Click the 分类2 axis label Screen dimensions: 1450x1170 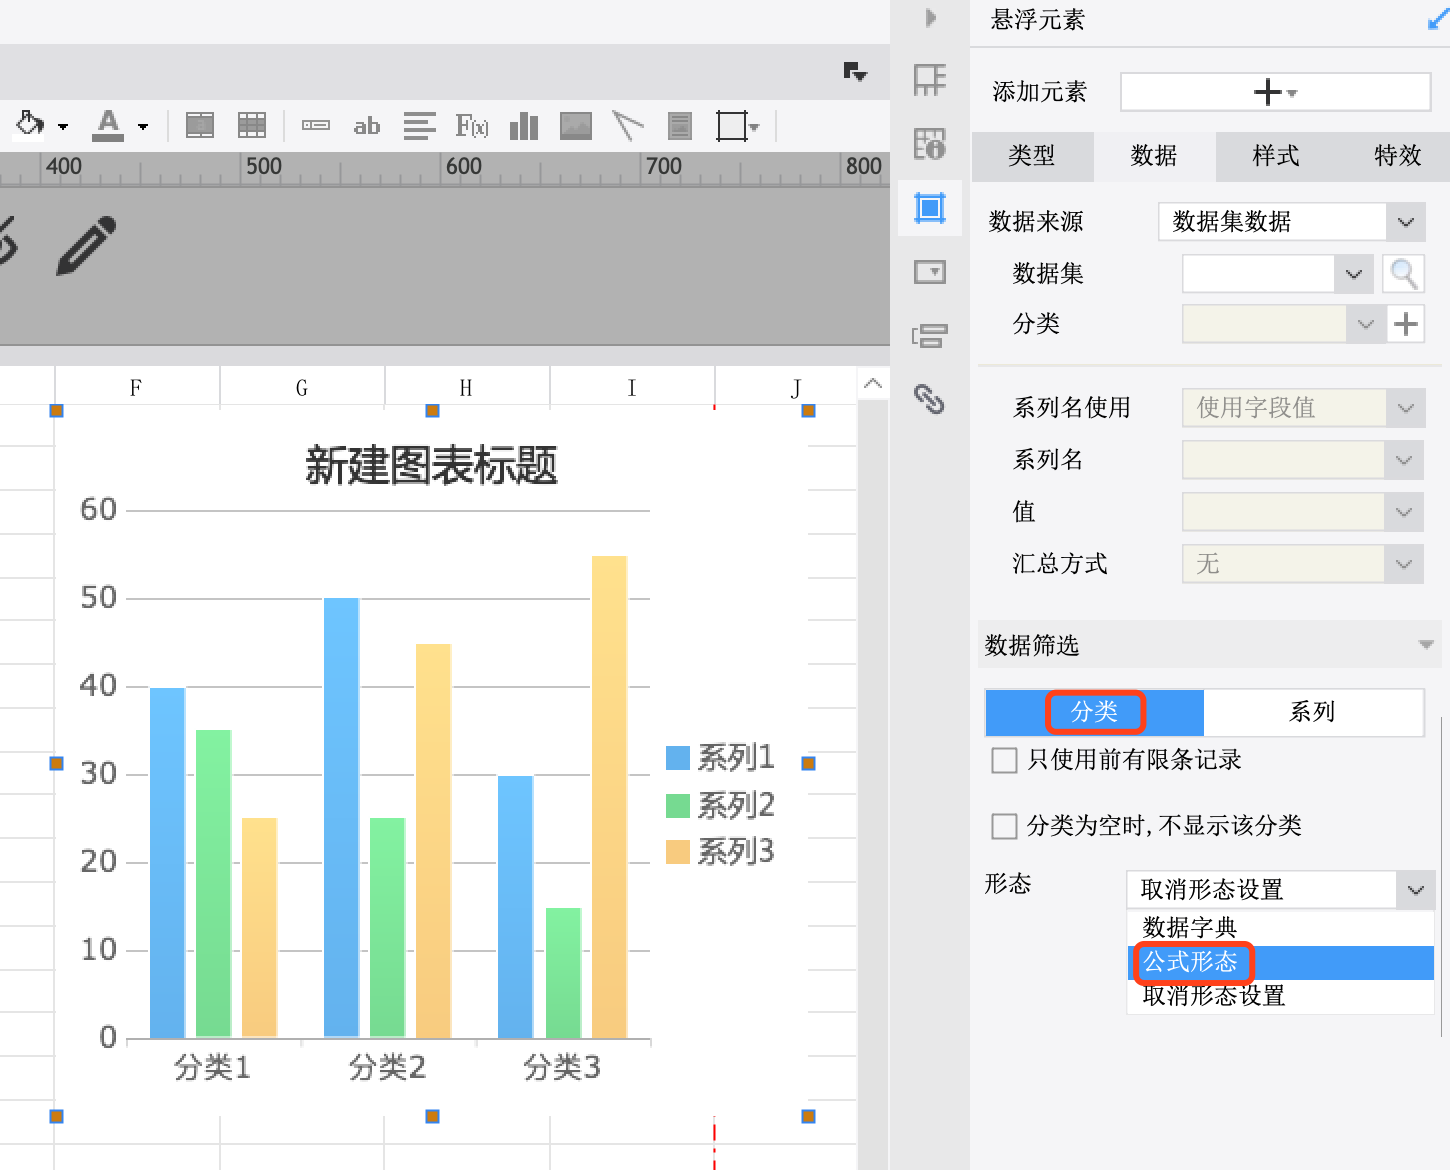387,1067
